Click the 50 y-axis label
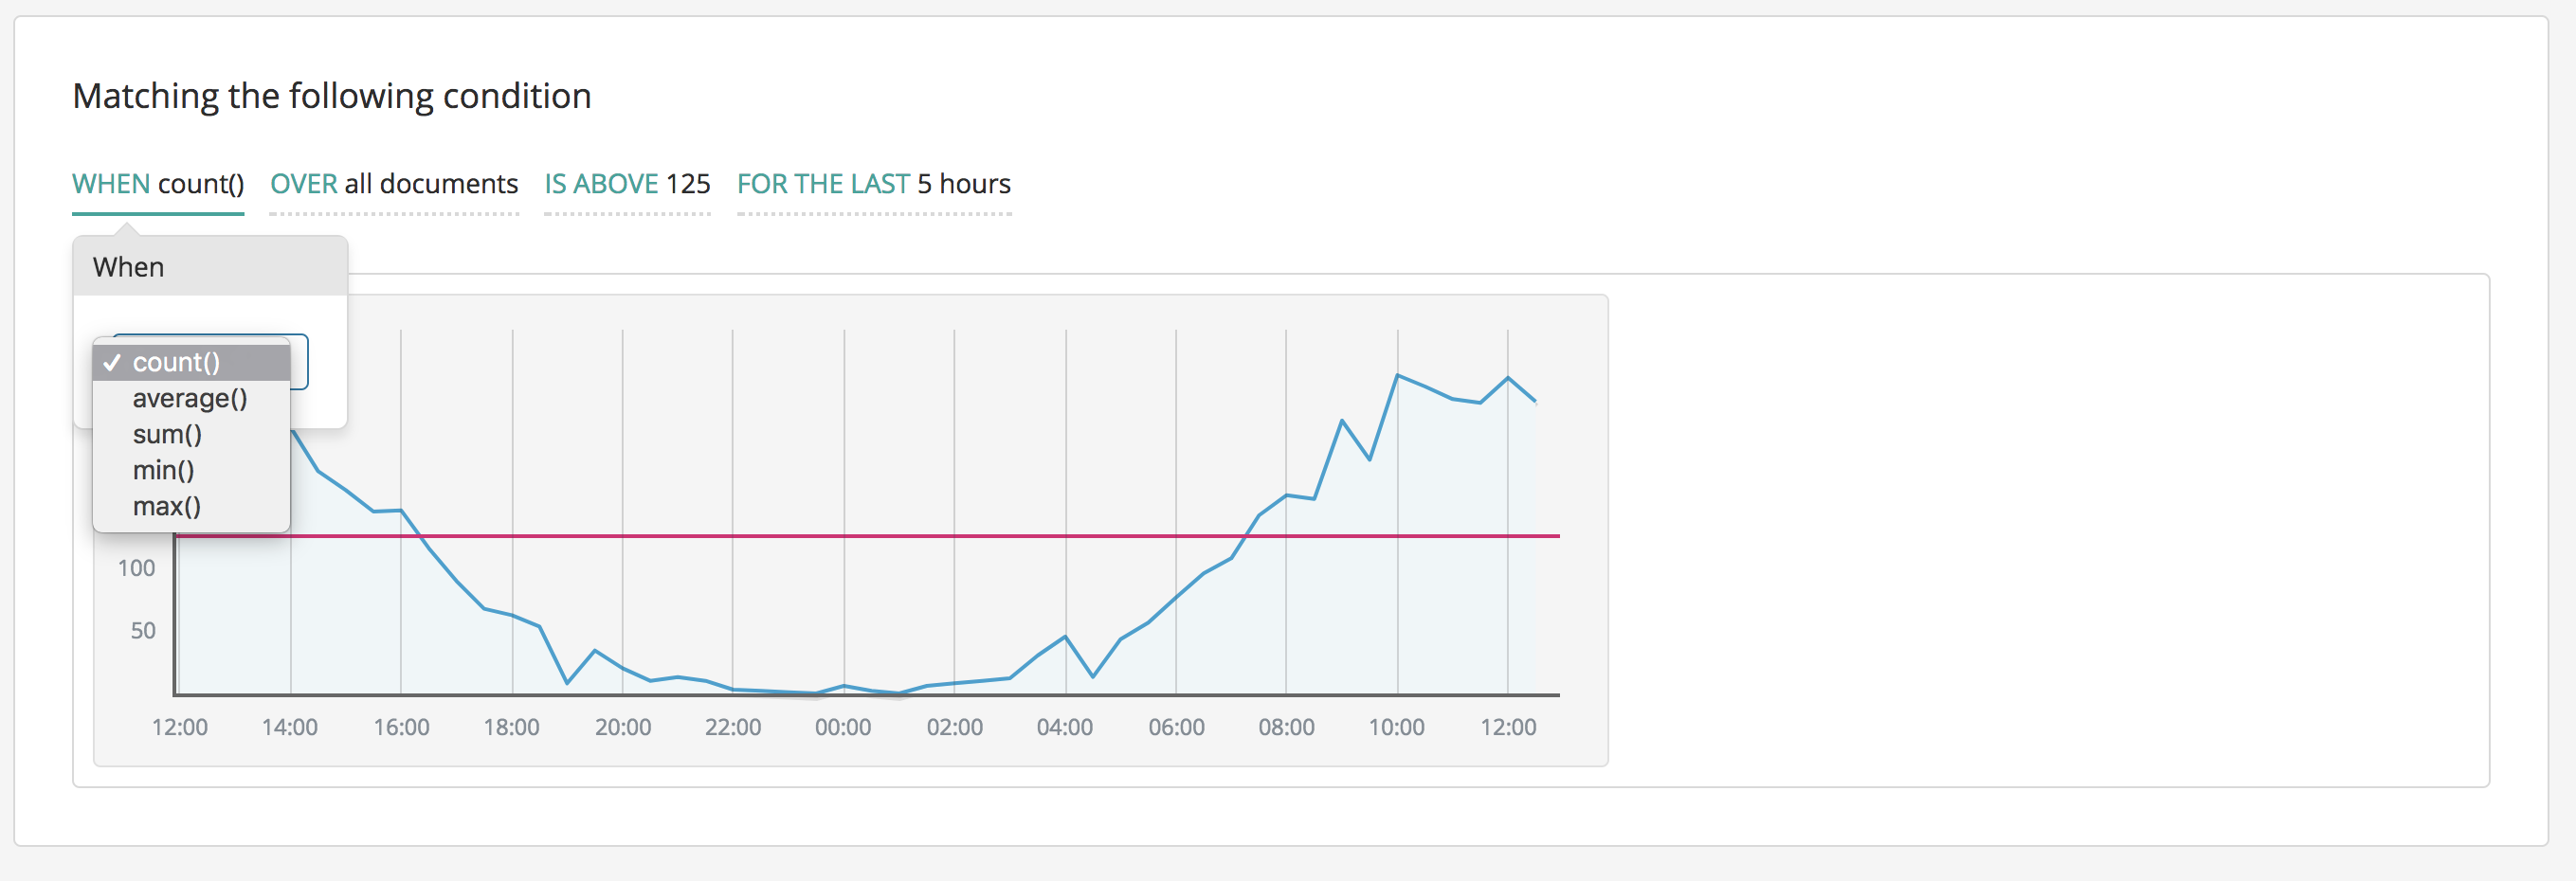This screenshot has width=2576, height=881. 143,631
